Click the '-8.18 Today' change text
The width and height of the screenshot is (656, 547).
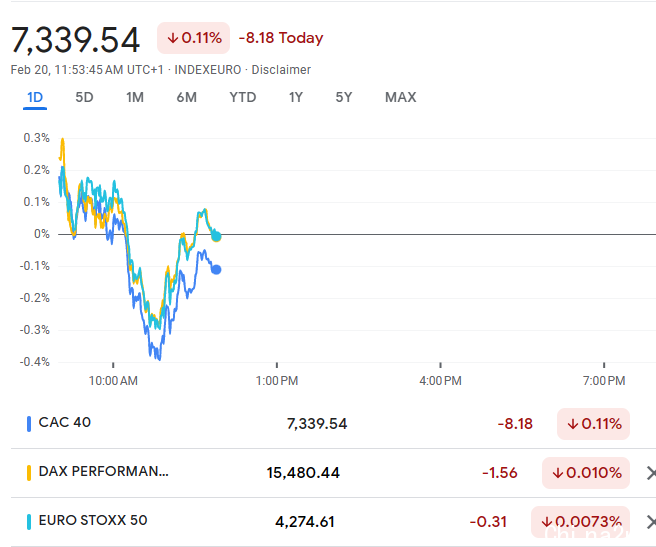(x=281, y=38)
